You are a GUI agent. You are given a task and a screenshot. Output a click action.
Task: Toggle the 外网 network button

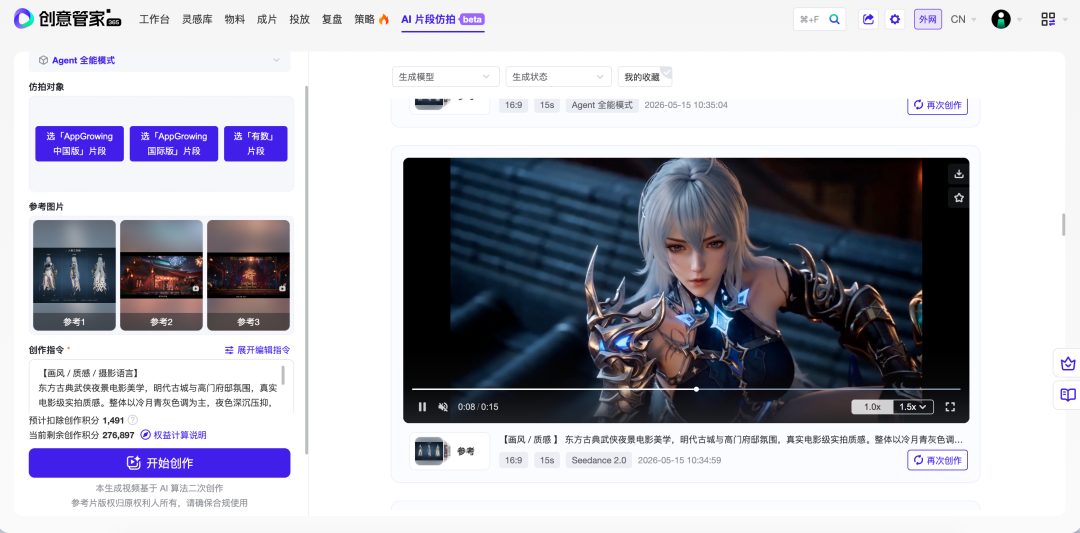pyautogui.click(x=928, y=19)
